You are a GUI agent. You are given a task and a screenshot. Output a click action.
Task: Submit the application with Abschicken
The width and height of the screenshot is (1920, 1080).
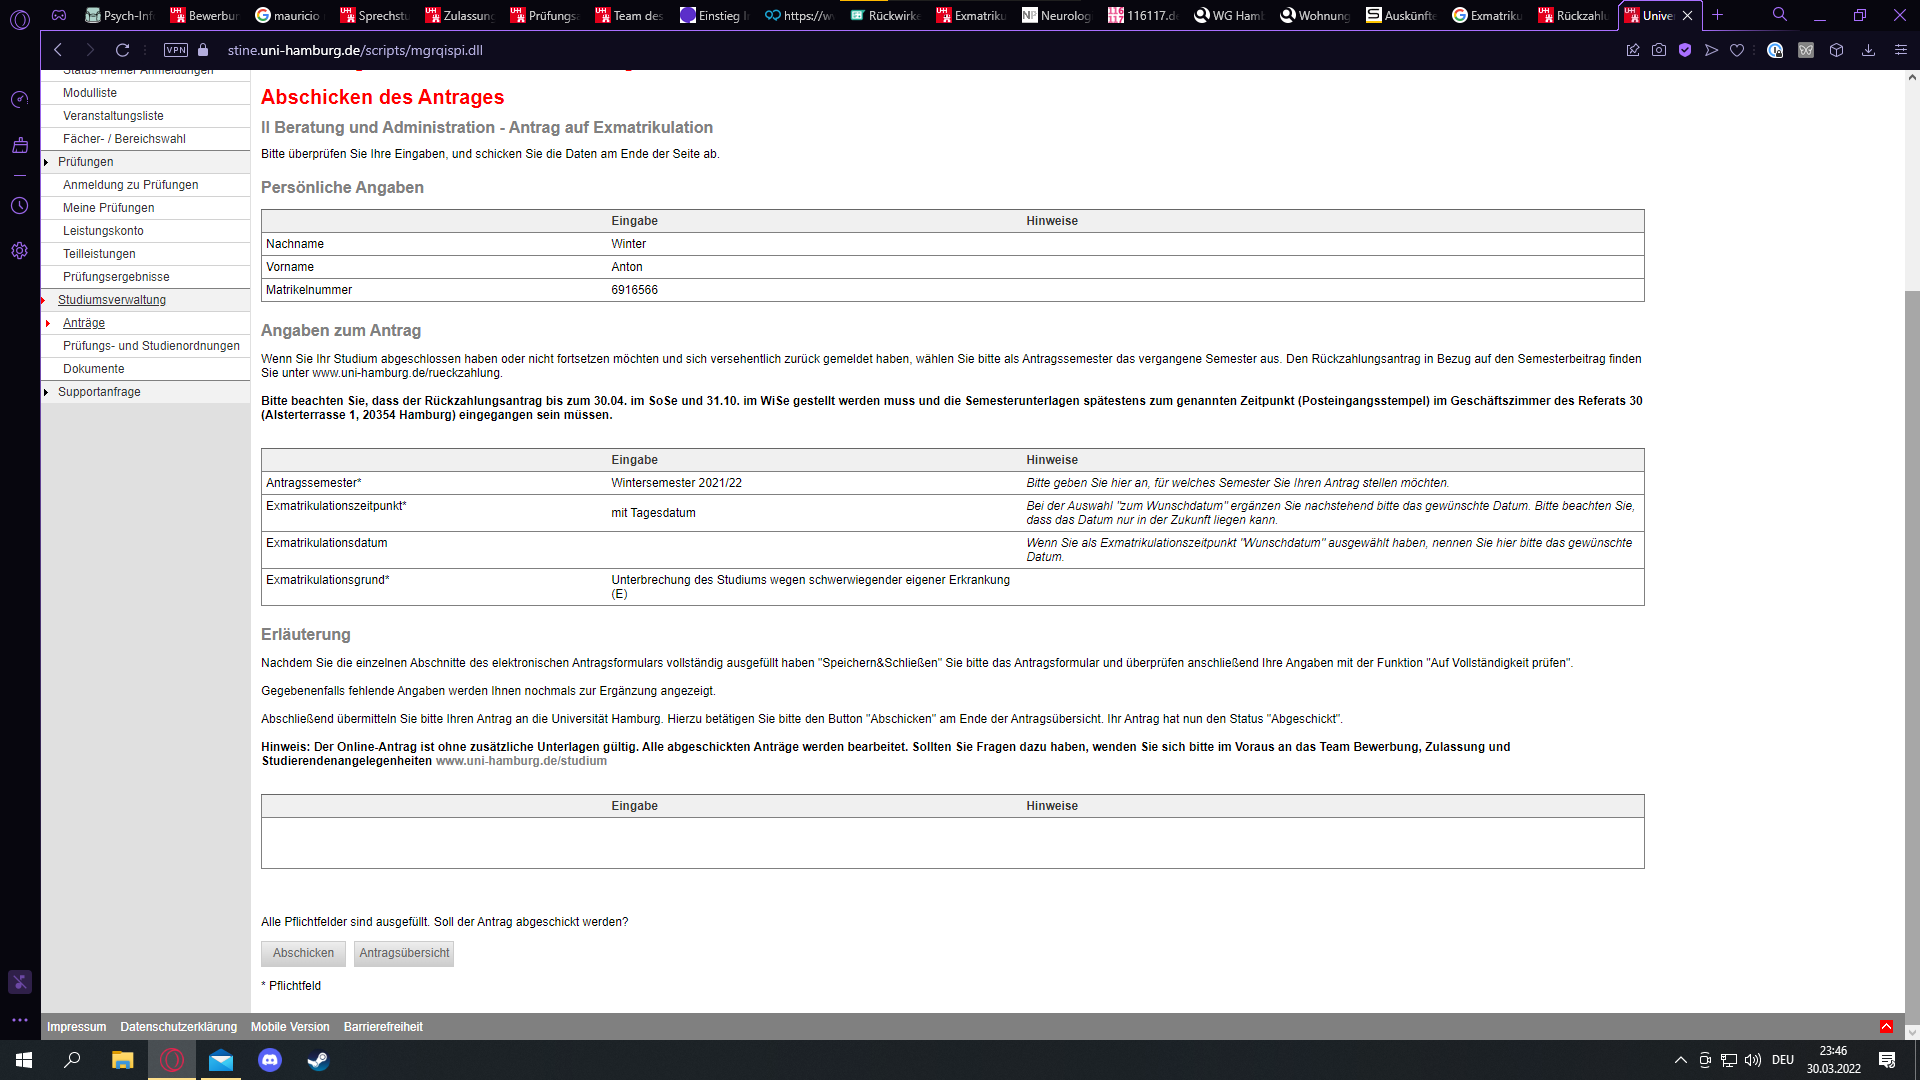click(x=302, y=953)
